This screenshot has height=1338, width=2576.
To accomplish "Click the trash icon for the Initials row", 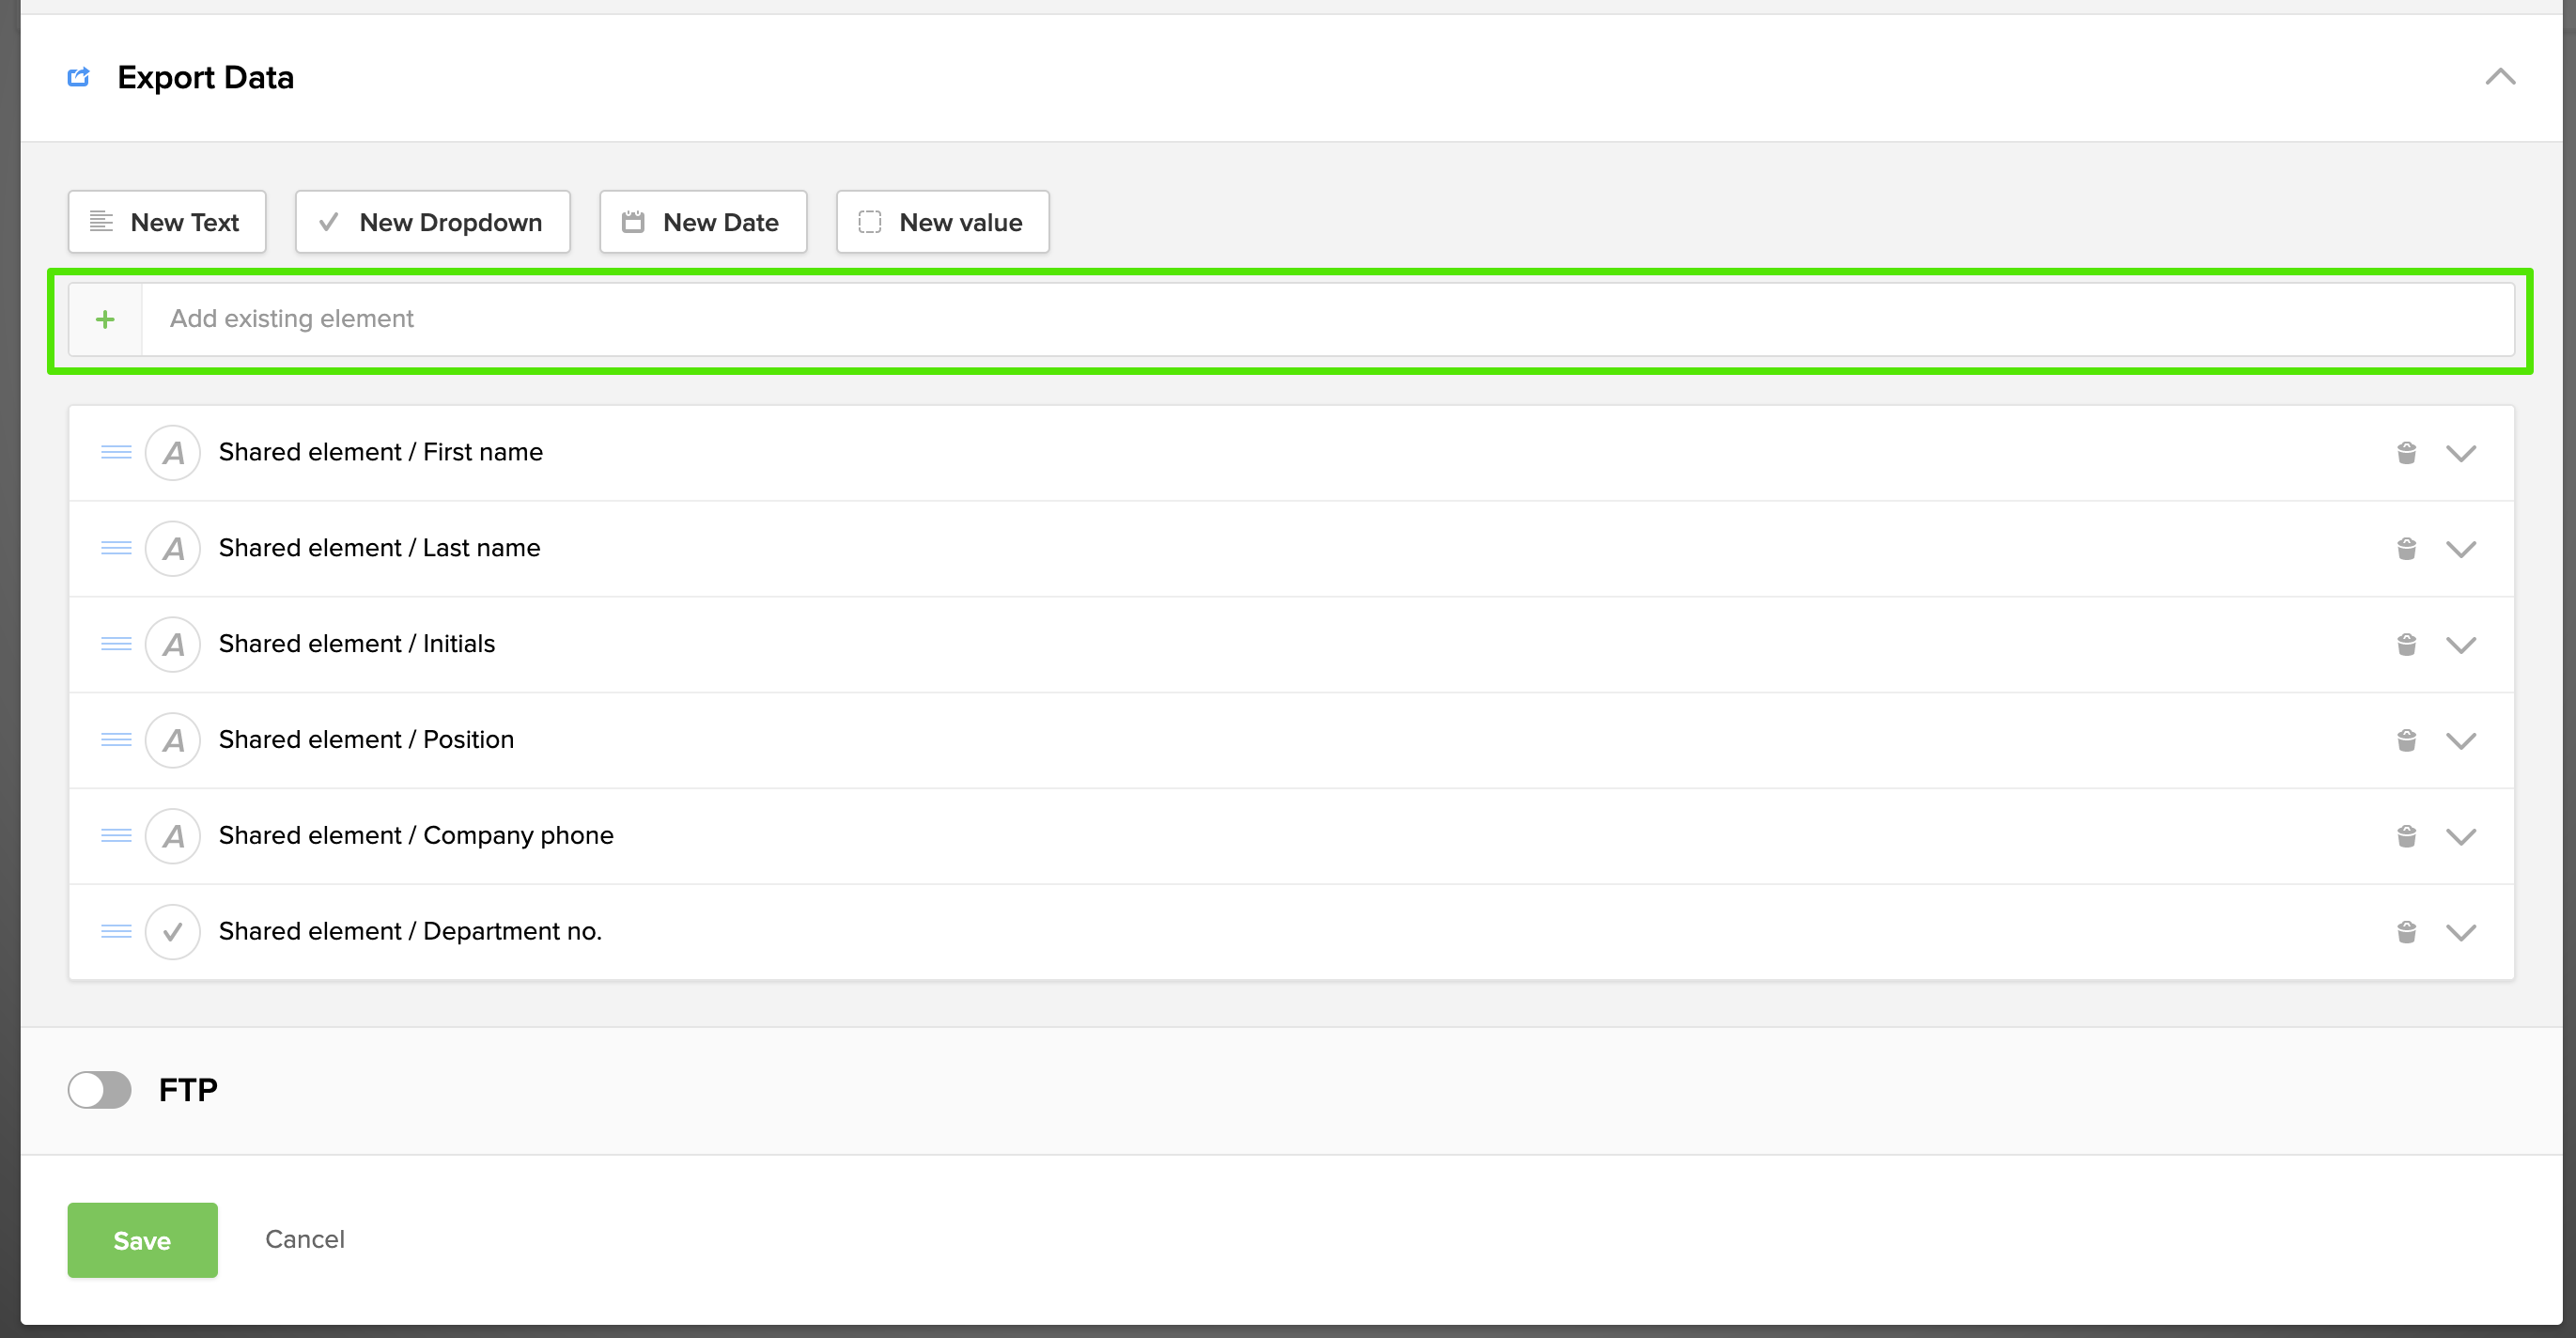I will click(2406, 644).
